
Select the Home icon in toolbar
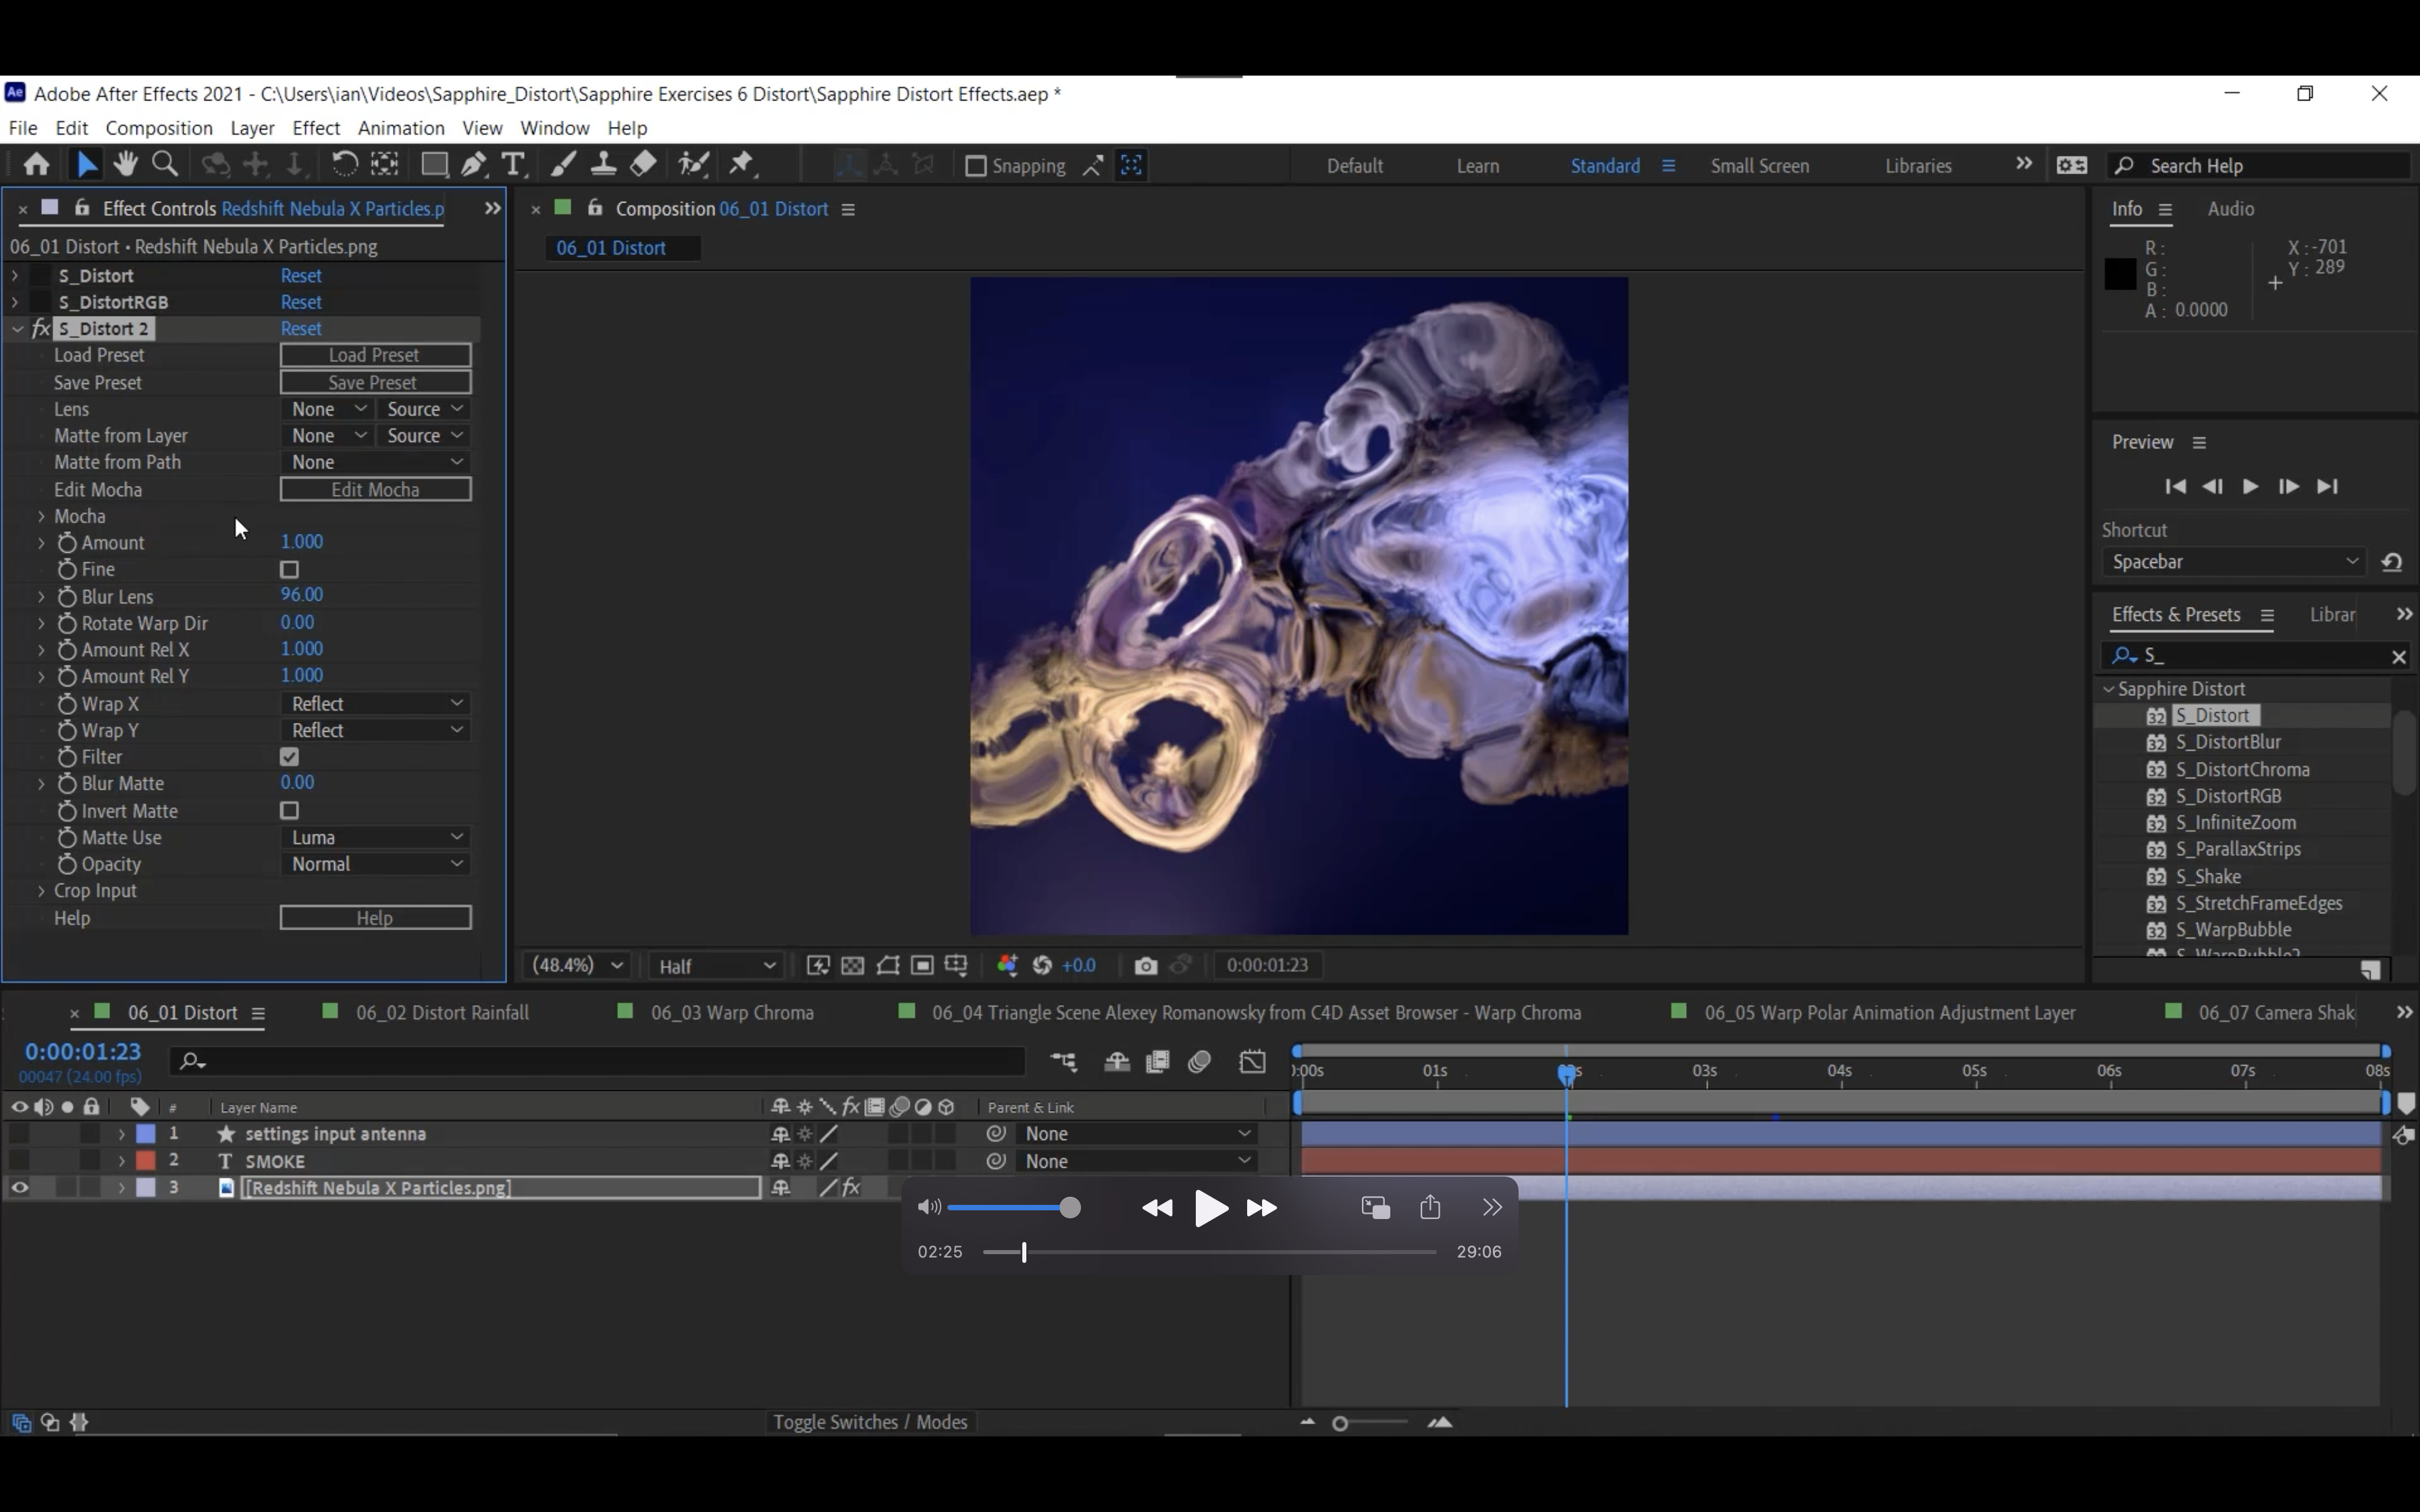(37, 165)
